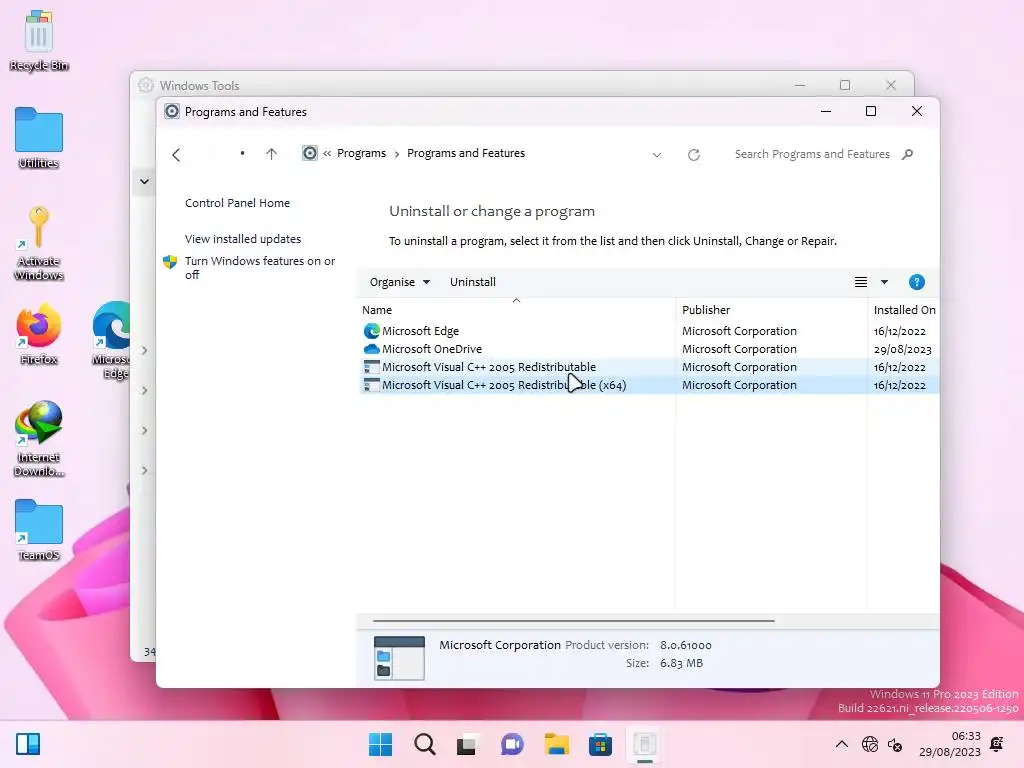
Task: Expand the address bar history dropdown
Action: click(657, 155)
